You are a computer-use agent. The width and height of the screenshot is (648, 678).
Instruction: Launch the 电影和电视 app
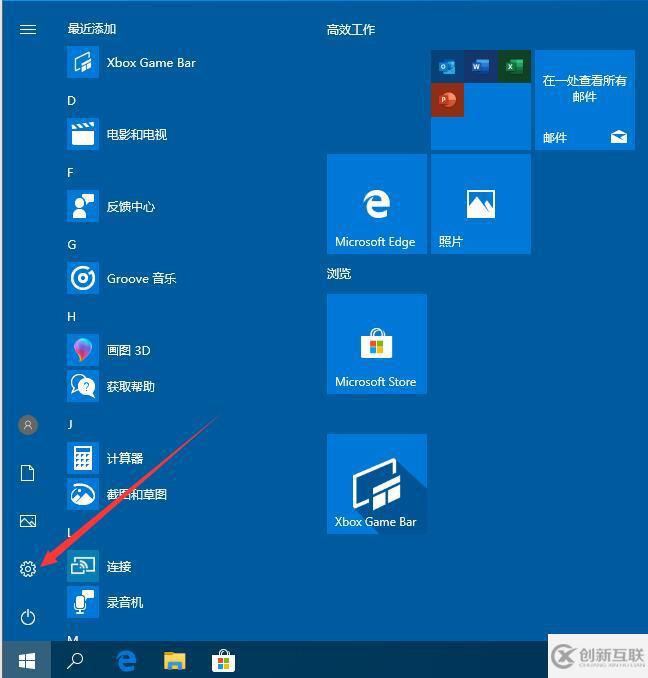coord(117,134)
